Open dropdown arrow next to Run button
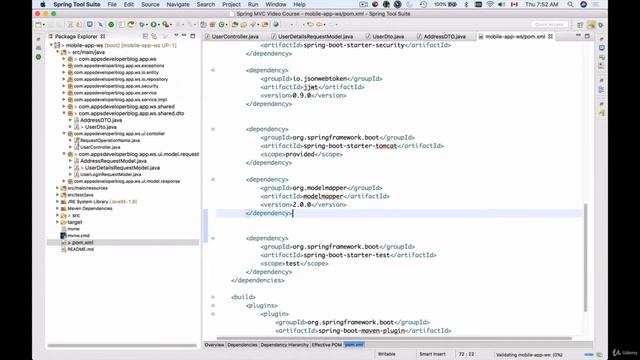The image size is (640, 360). (x=159, y=25)
